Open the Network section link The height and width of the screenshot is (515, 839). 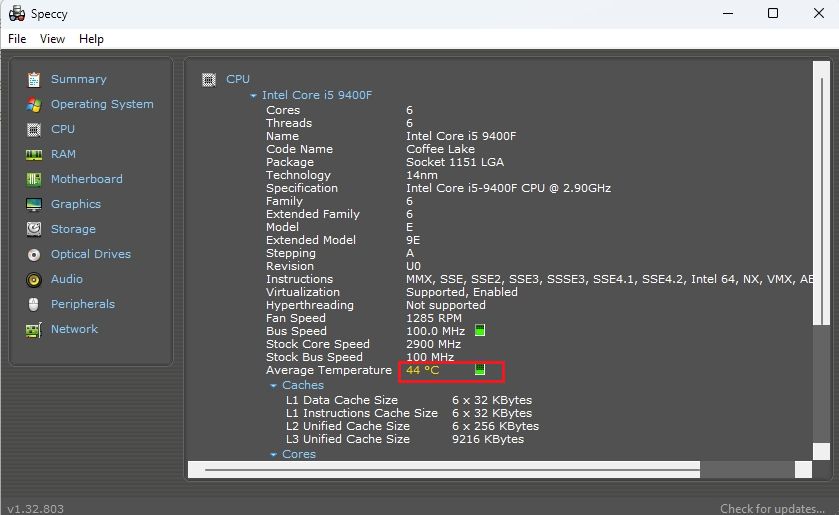(74, 329)
